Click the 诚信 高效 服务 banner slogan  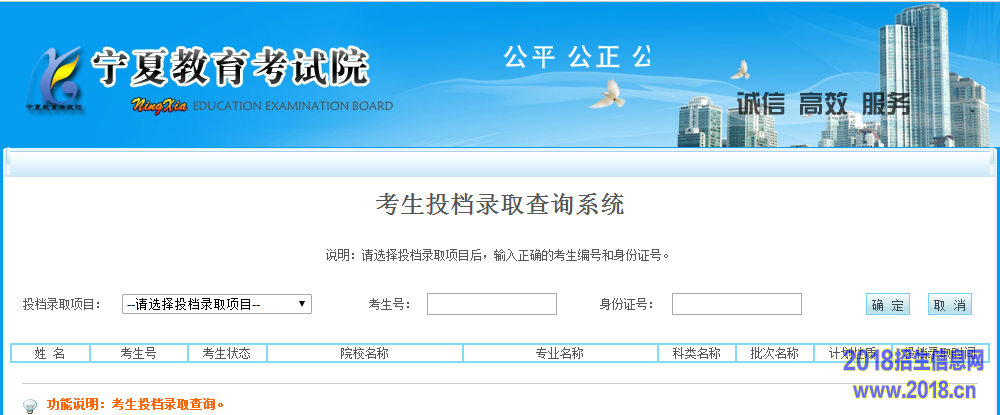[823, 103]
